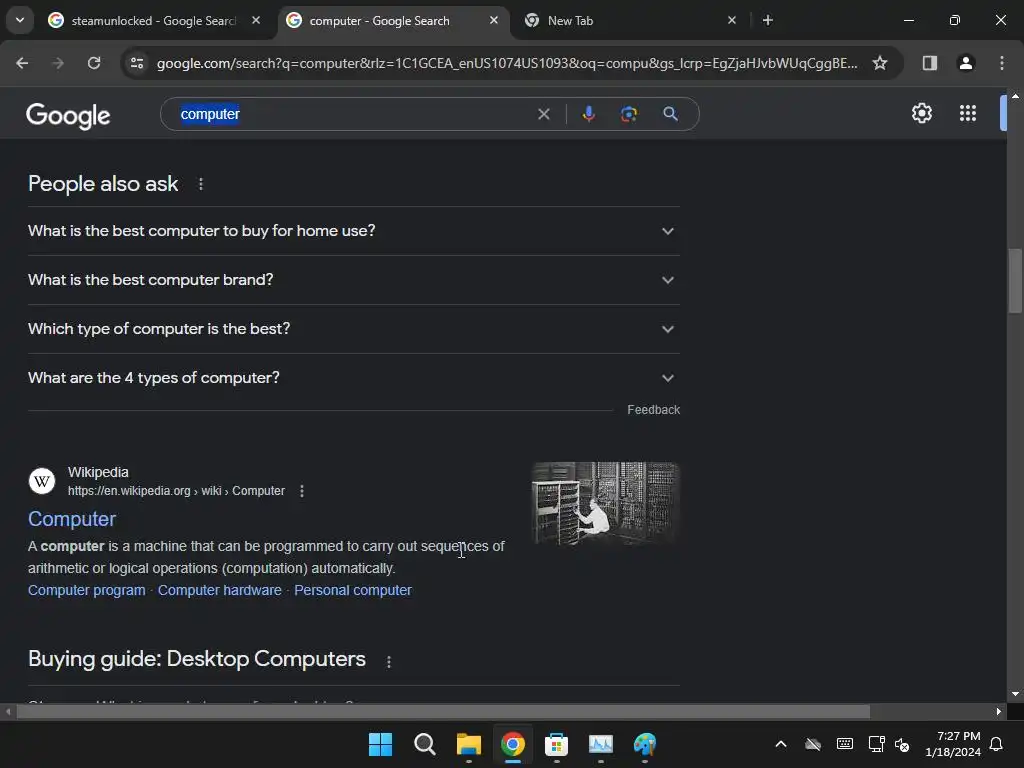Open the Paint app from taskbar
The width and height of the screenshot is (1024, 768).
645,744
